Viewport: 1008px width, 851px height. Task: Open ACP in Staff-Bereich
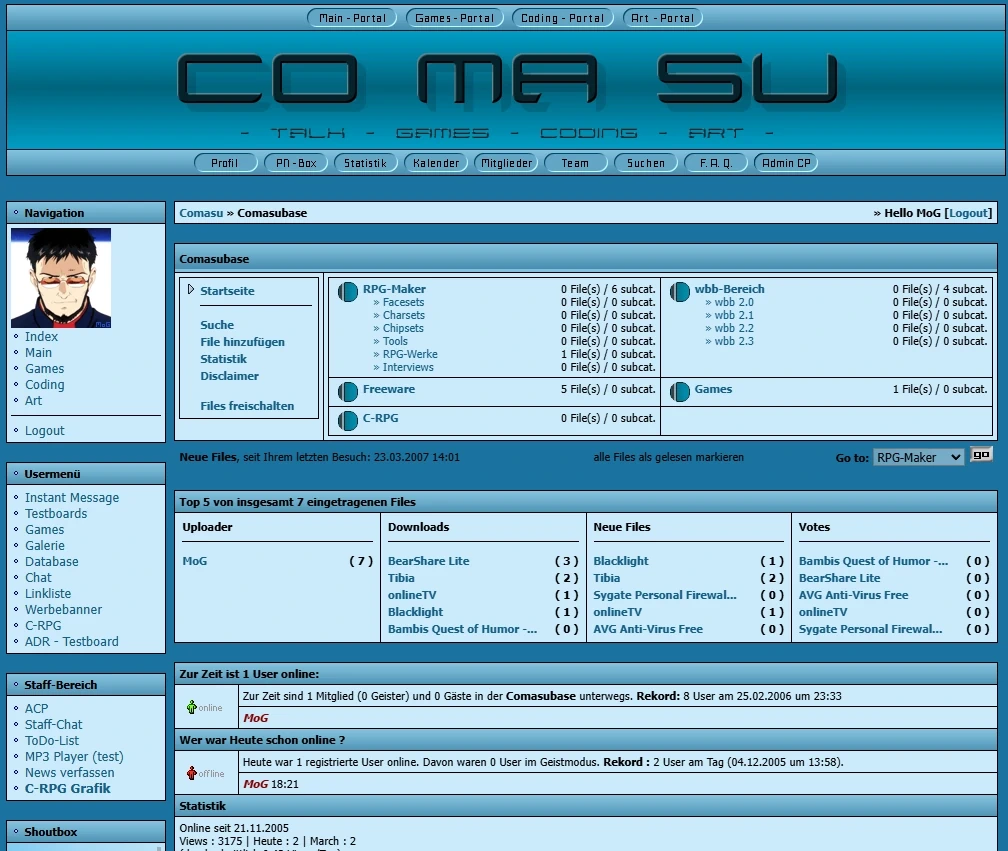[36, 708]
